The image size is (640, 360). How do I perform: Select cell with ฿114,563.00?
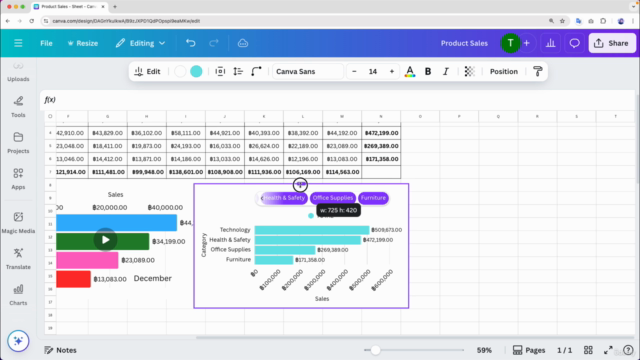point(342,172)
